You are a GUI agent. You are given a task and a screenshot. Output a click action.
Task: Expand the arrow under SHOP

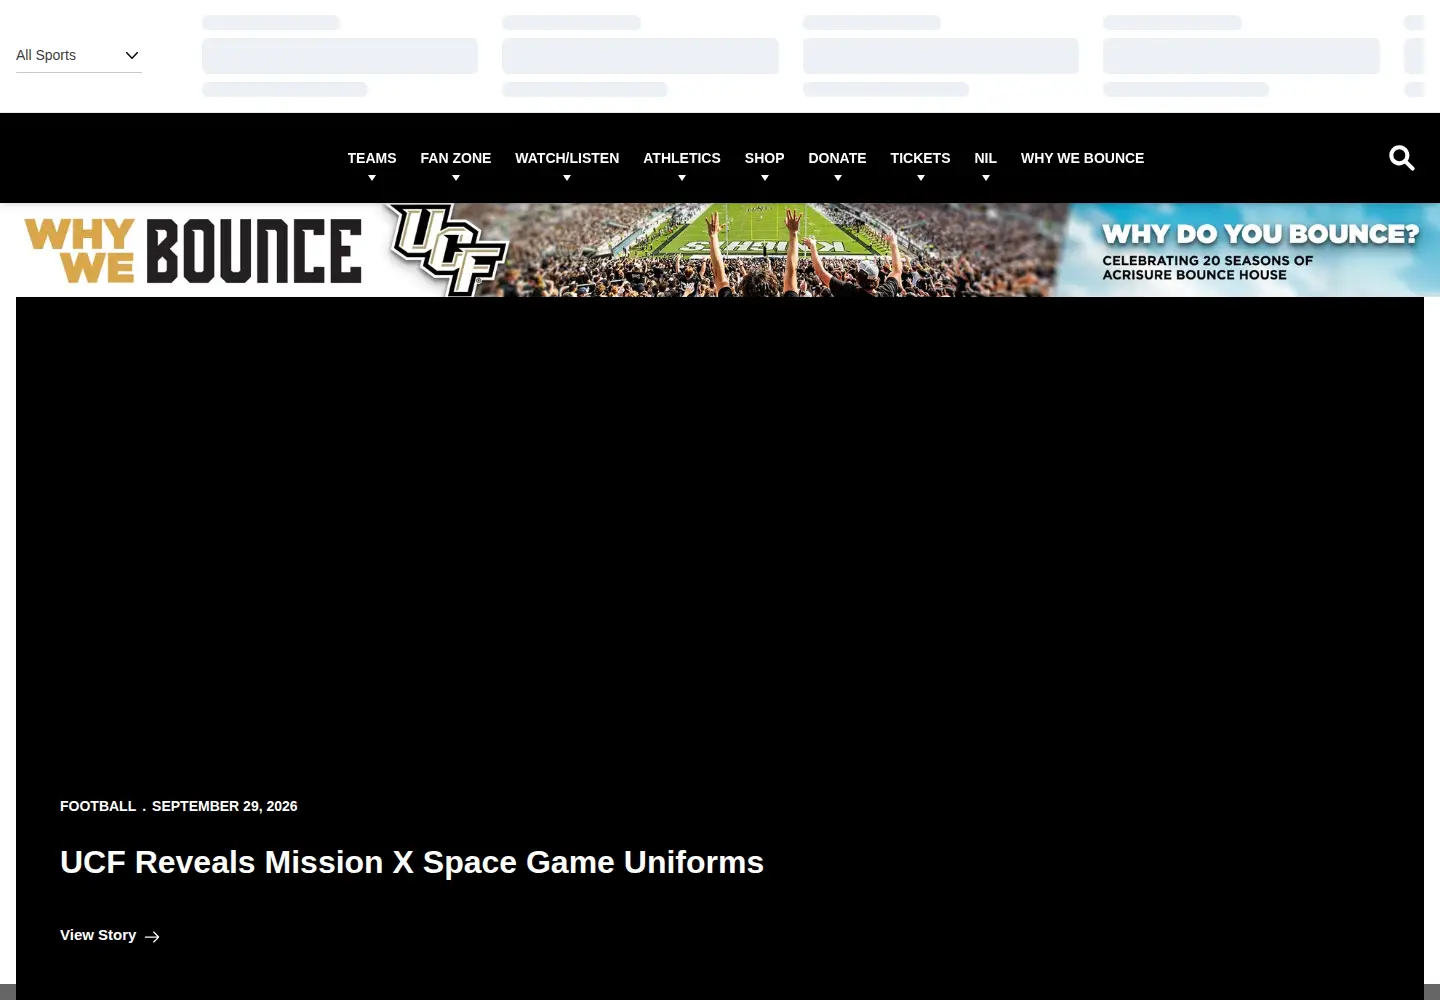click(765, 178)
